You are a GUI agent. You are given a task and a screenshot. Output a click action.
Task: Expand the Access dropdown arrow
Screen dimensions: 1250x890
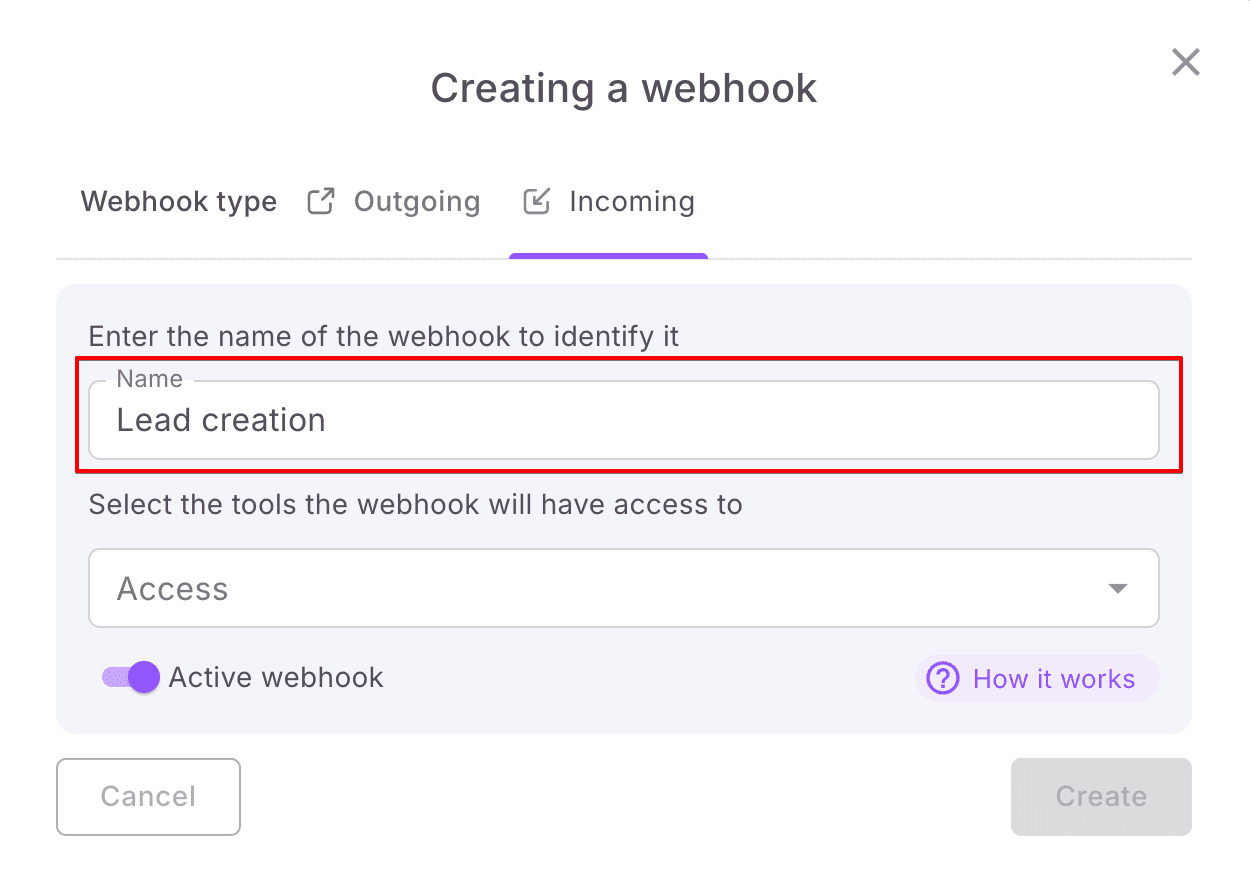[x=1118, y=588]
